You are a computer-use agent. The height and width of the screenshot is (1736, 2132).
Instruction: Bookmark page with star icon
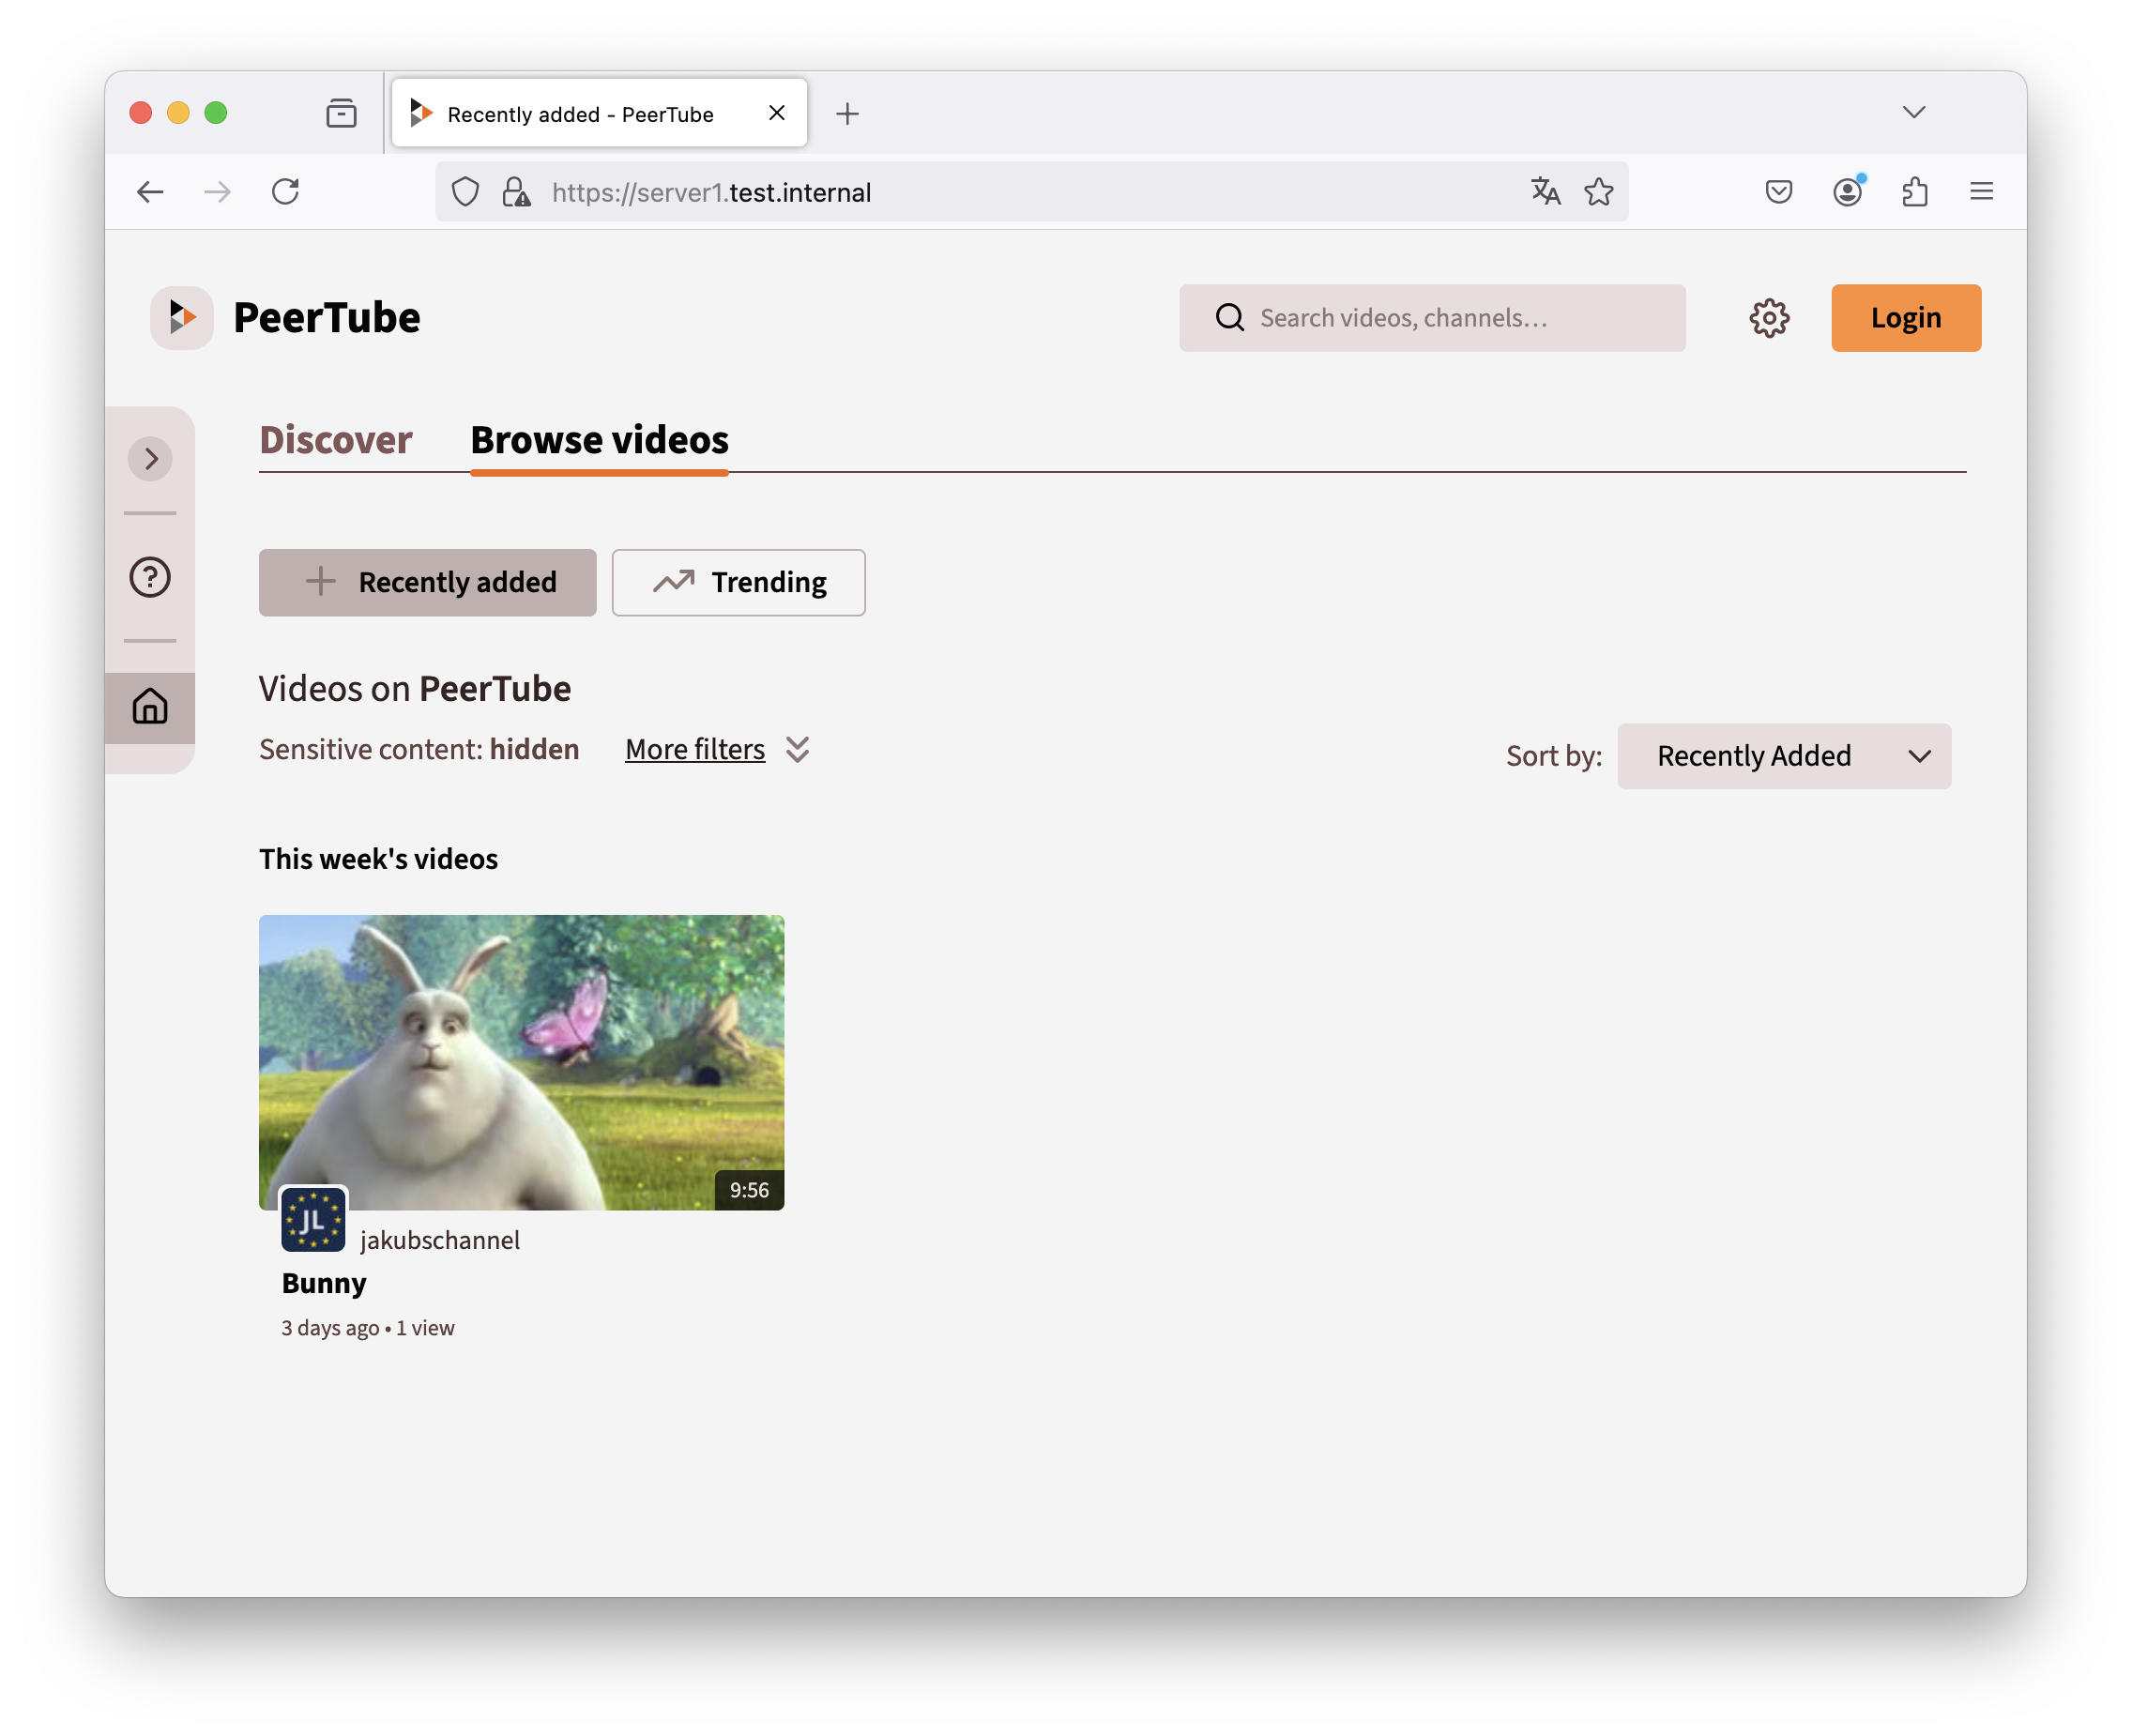tap(1598, 192)
